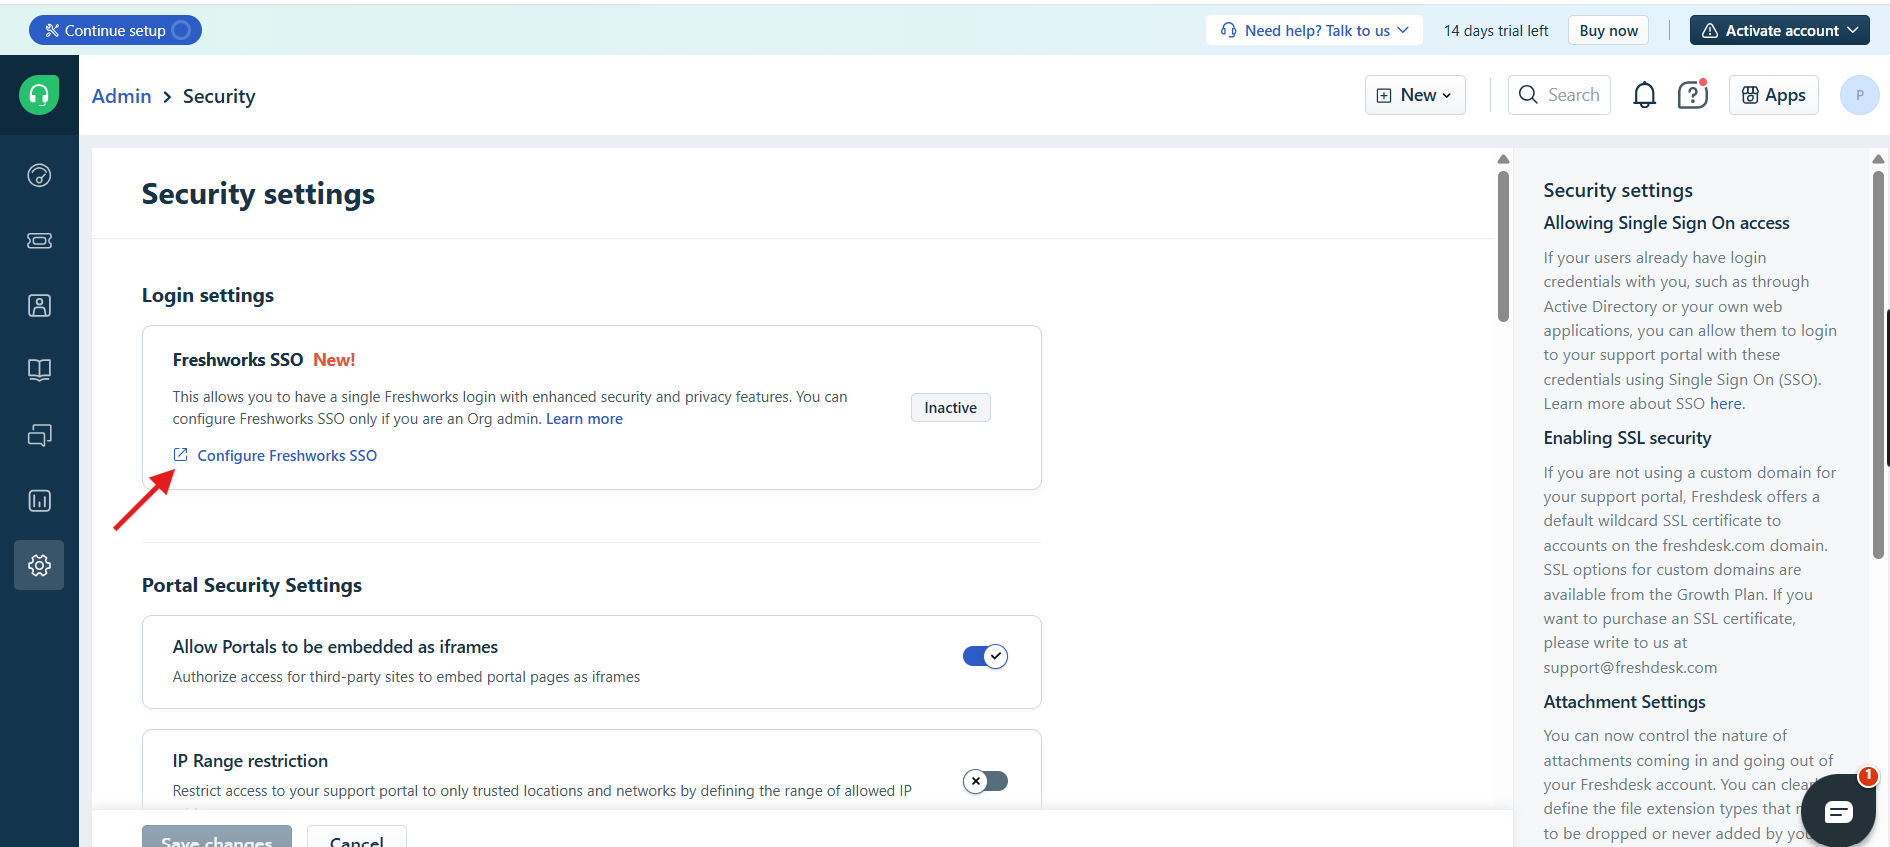
Task: Click the 'Login settings' heading
Action: [208, 295]
